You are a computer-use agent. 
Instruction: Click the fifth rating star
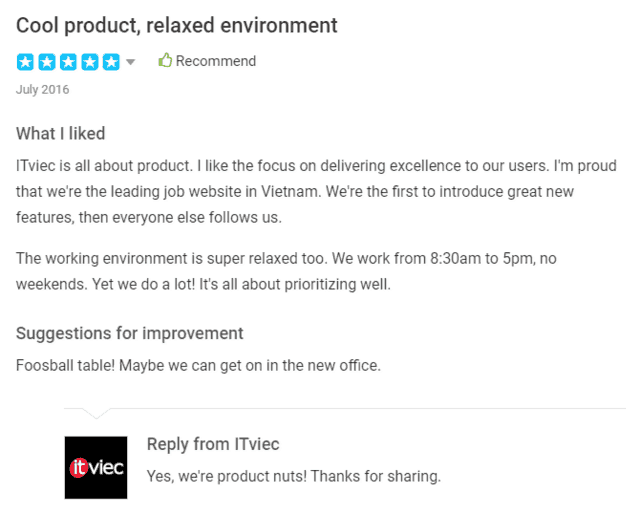[x=111, y=62]
